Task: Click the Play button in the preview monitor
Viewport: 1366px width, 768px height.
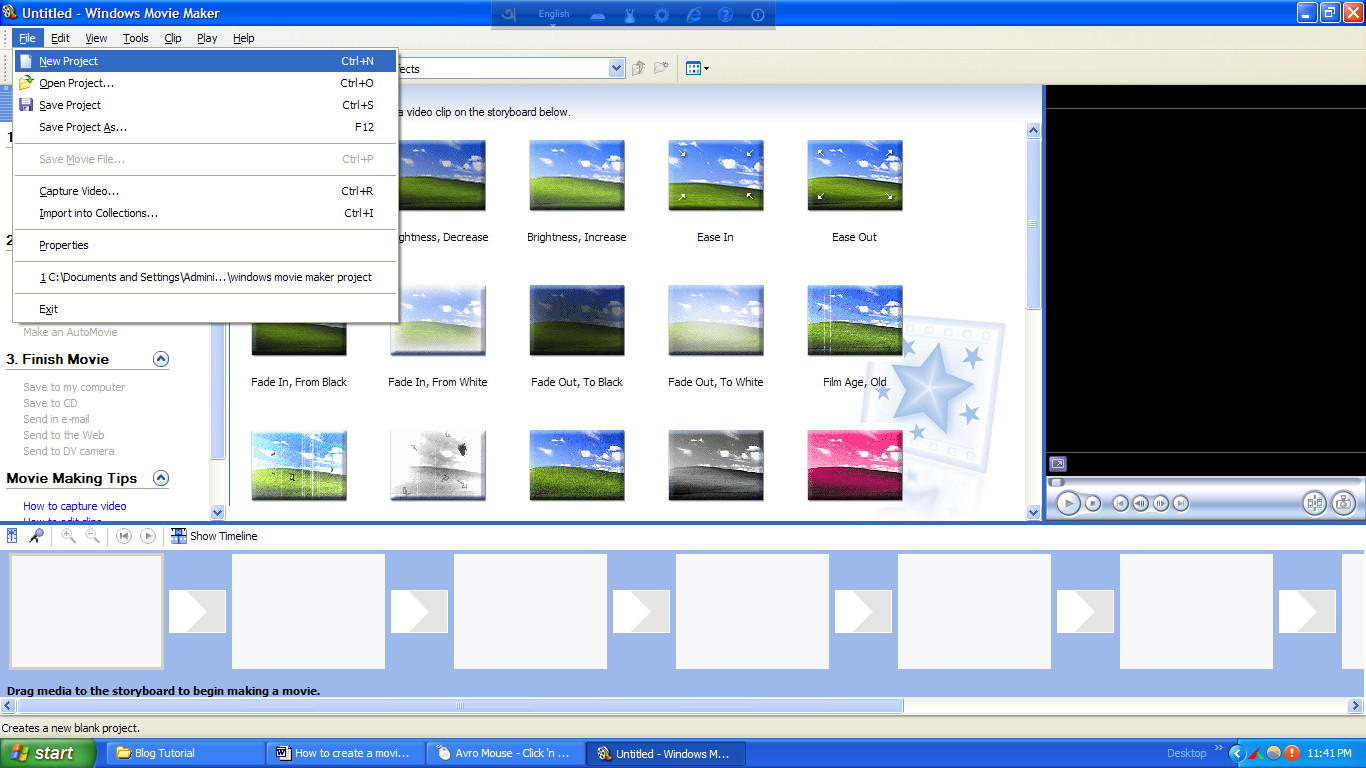Action: [1068, 504]
